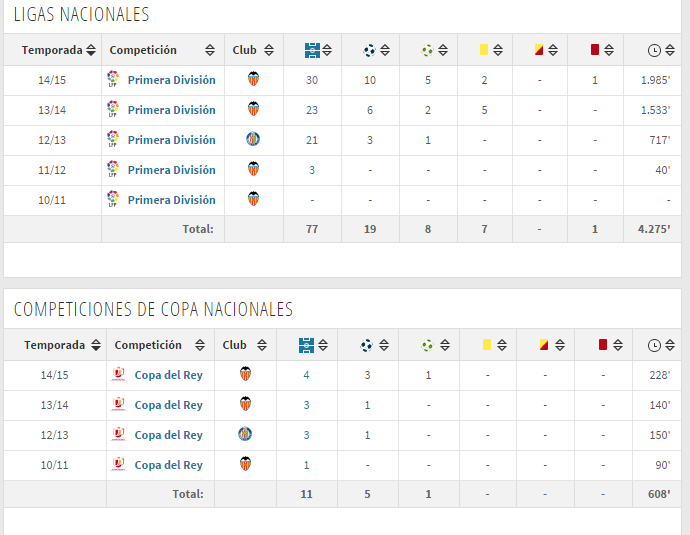Open Copa del Rey link for season 13/14
The height and width of the screenshot is (535, 690).
pos(169,405)
